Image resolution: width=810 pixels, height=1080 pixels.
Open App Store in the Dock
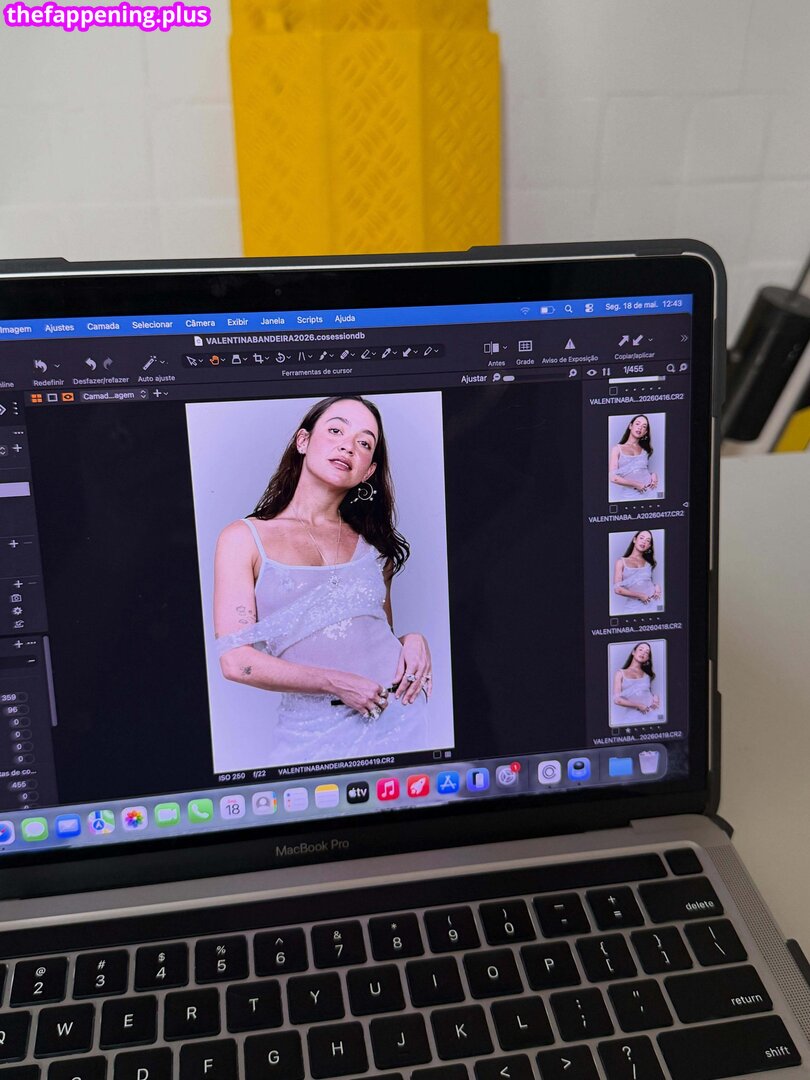448,783
